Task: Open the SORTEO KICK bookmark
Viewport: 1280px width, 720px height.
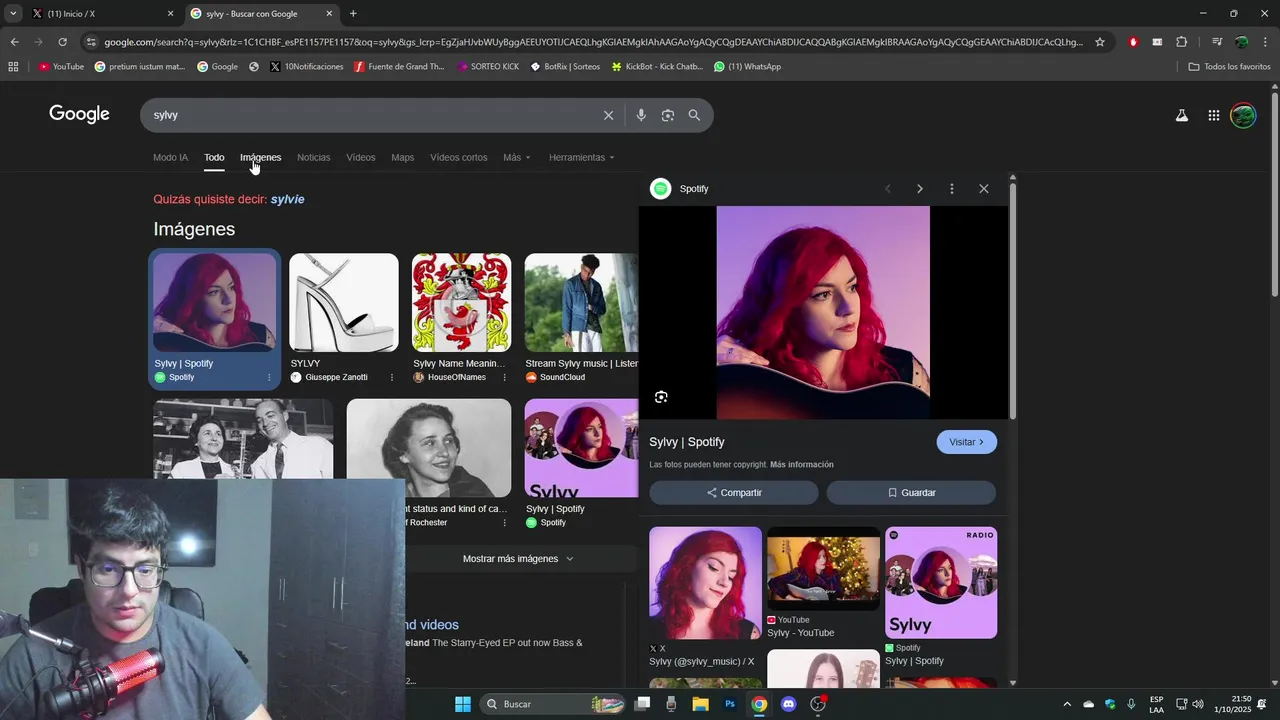Action: pyautogui.click(x=487, y=67)
